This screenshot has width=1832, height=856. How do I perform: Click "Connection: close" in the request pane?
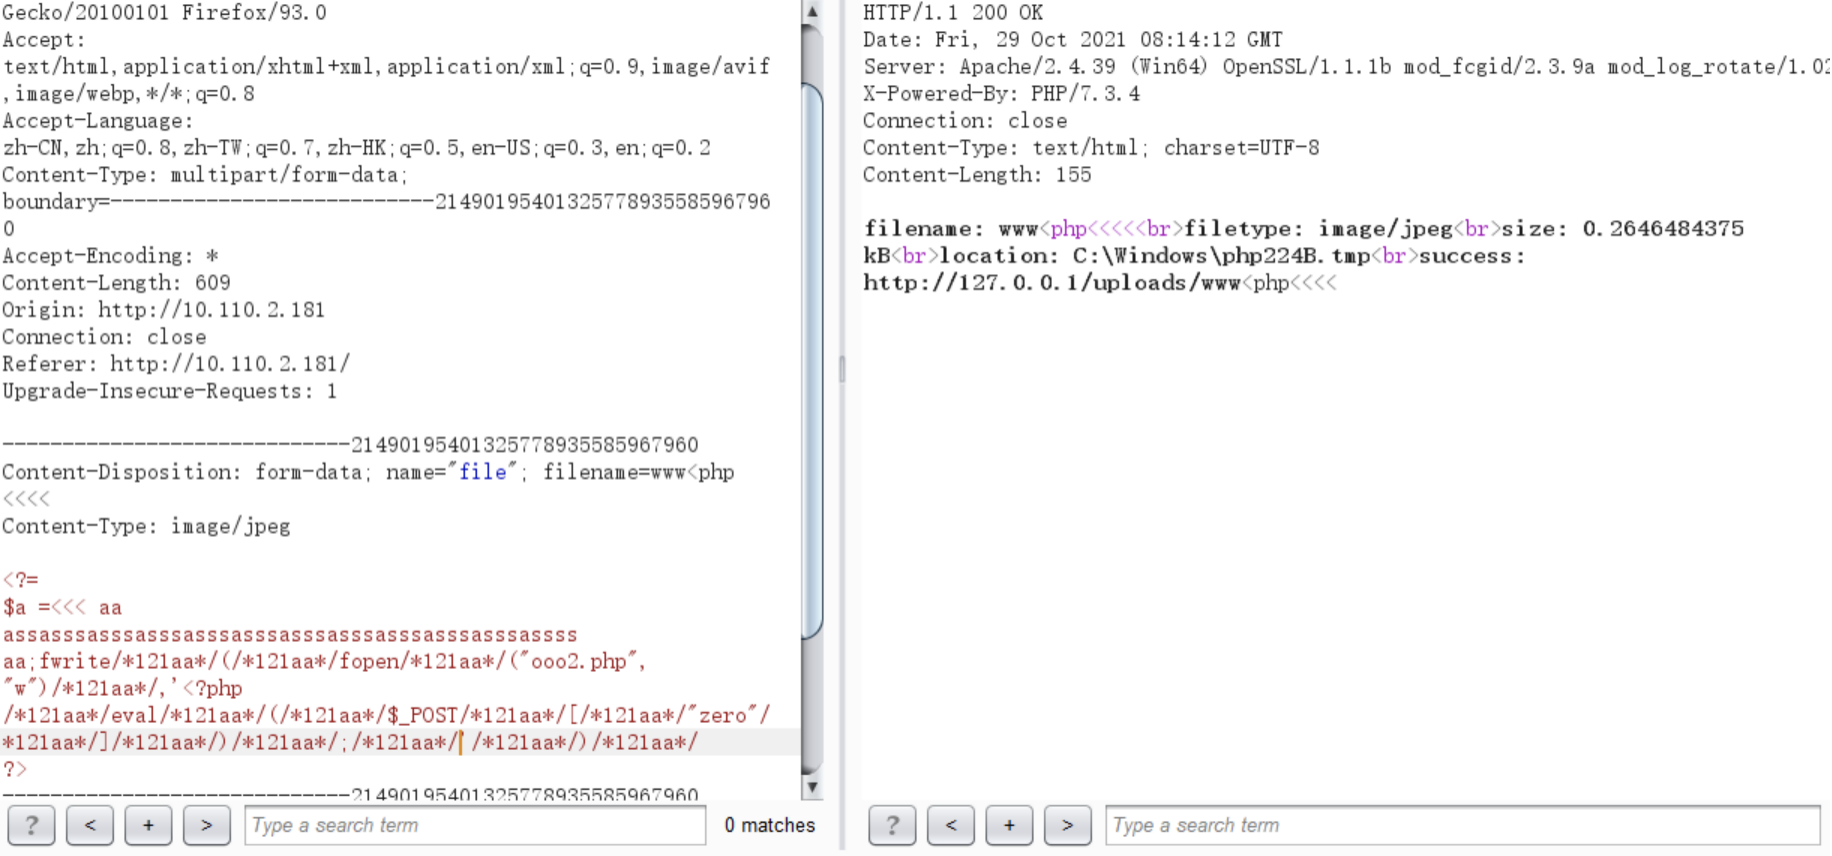point(104,337)
